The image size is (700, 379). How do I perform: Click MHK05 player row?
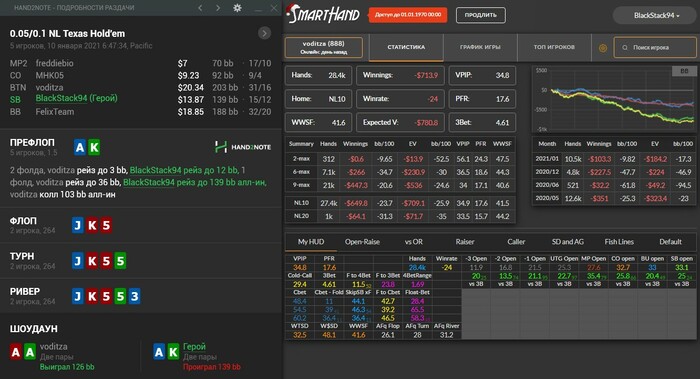point(140,75)
